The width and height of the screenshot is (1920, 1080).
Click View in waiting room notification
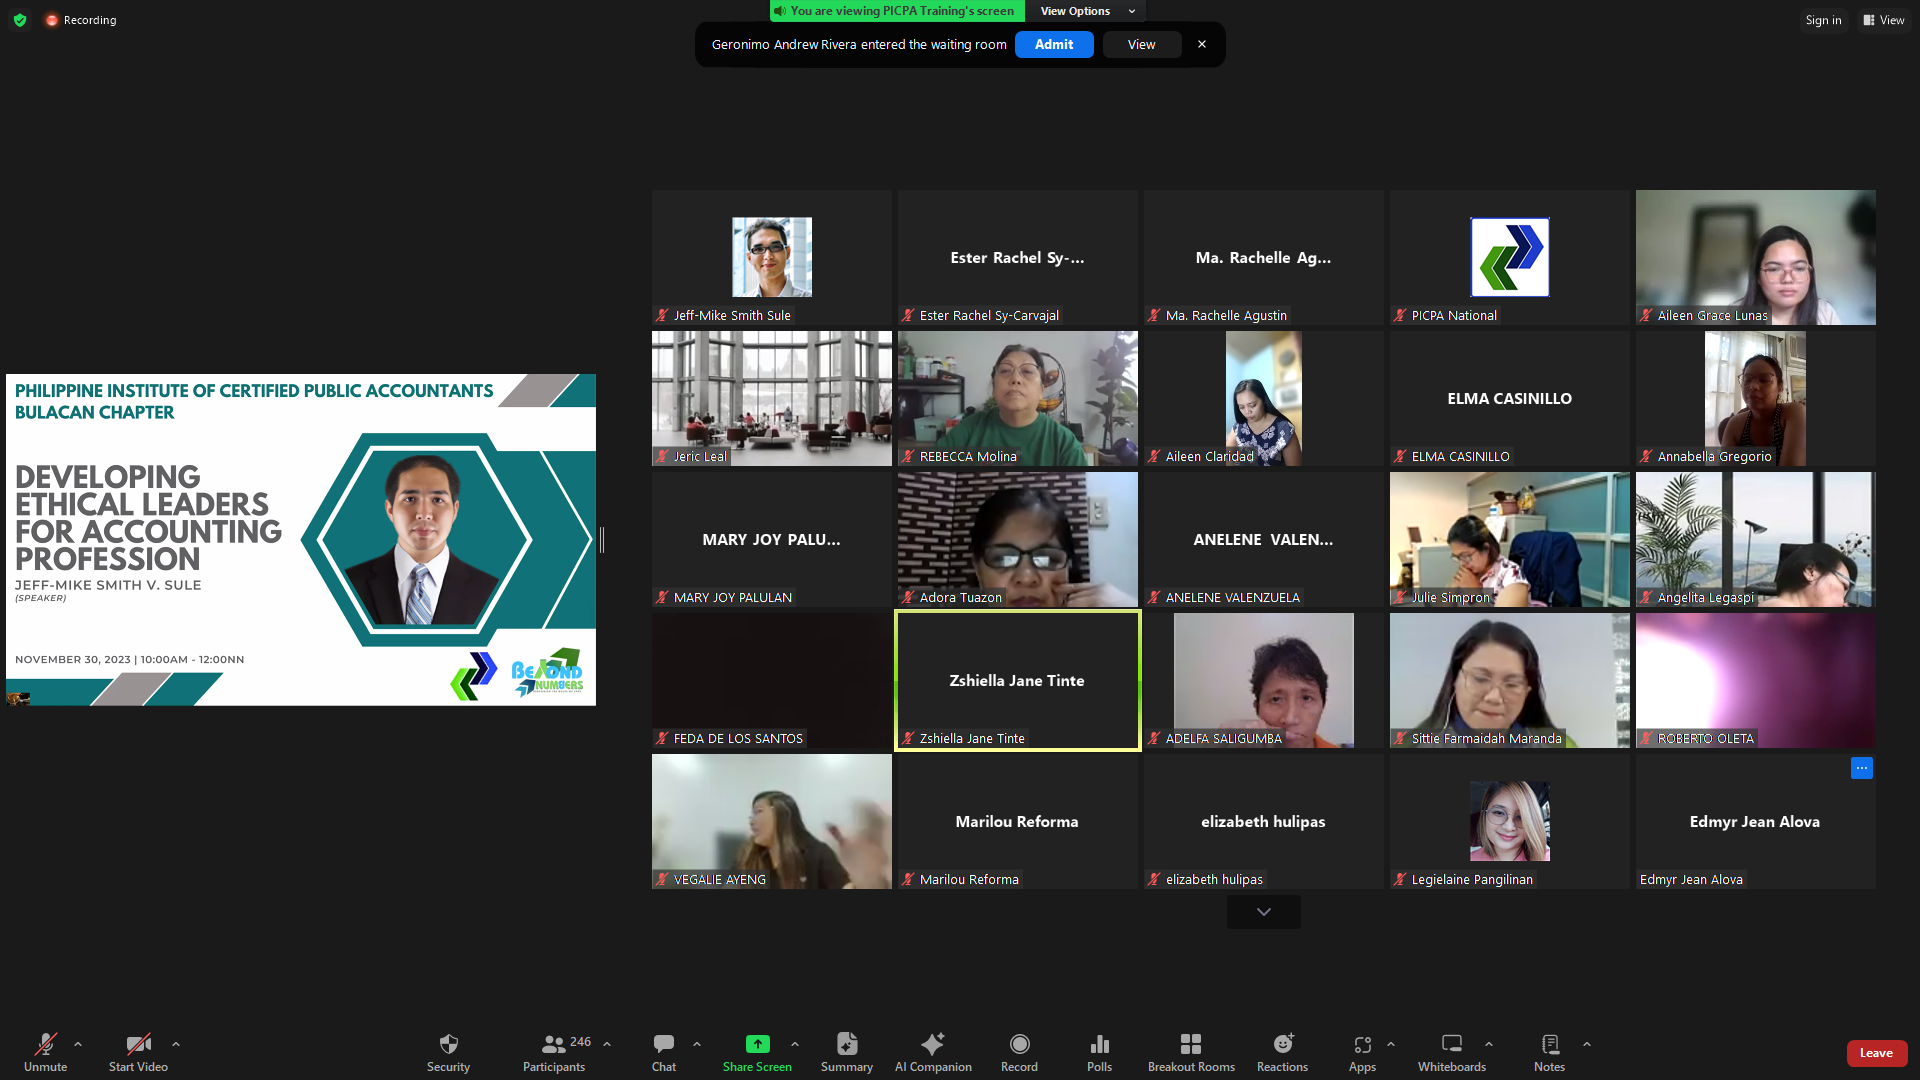[x=1141, y=45]
